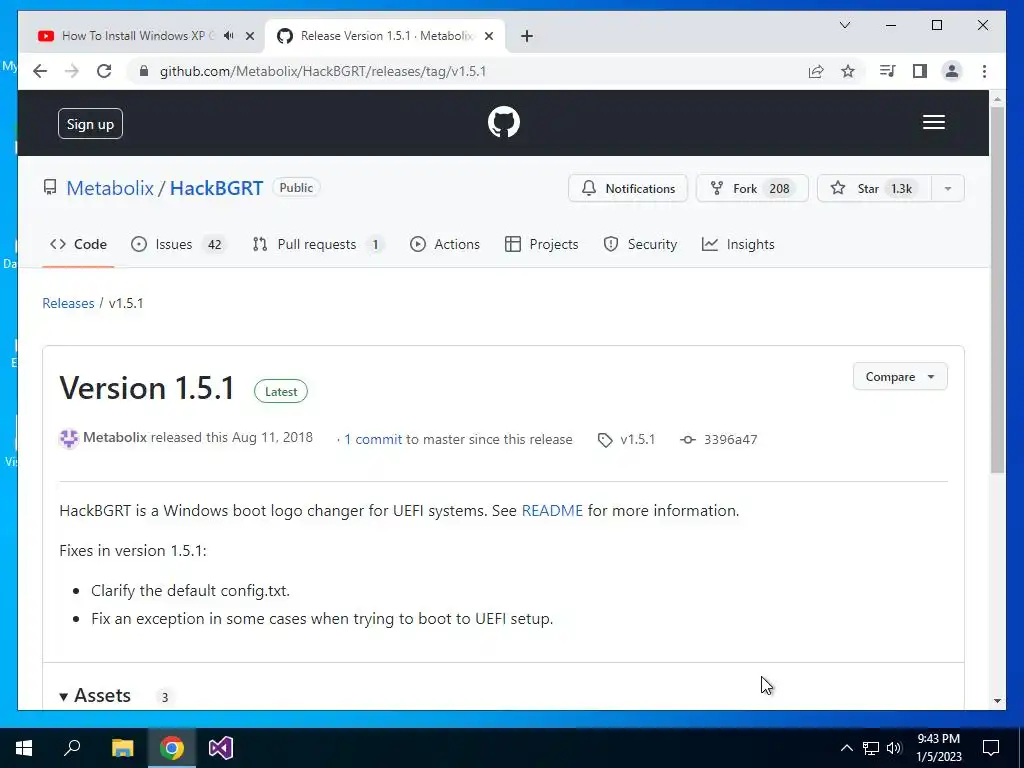Open Chrome profile avatar
Screen dimensions: 1024x768
pyautogui.click(x=952, y=71)
